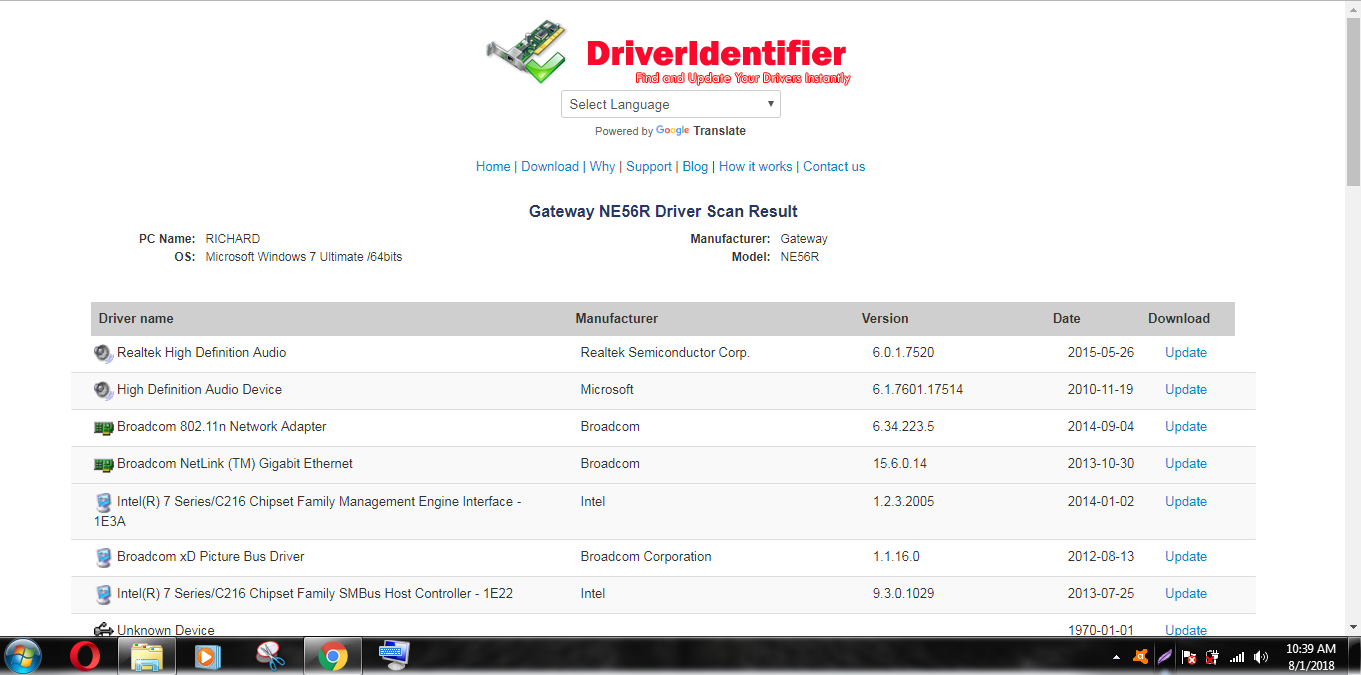Click the DriverIdentifier logo

tap(668, 52)
